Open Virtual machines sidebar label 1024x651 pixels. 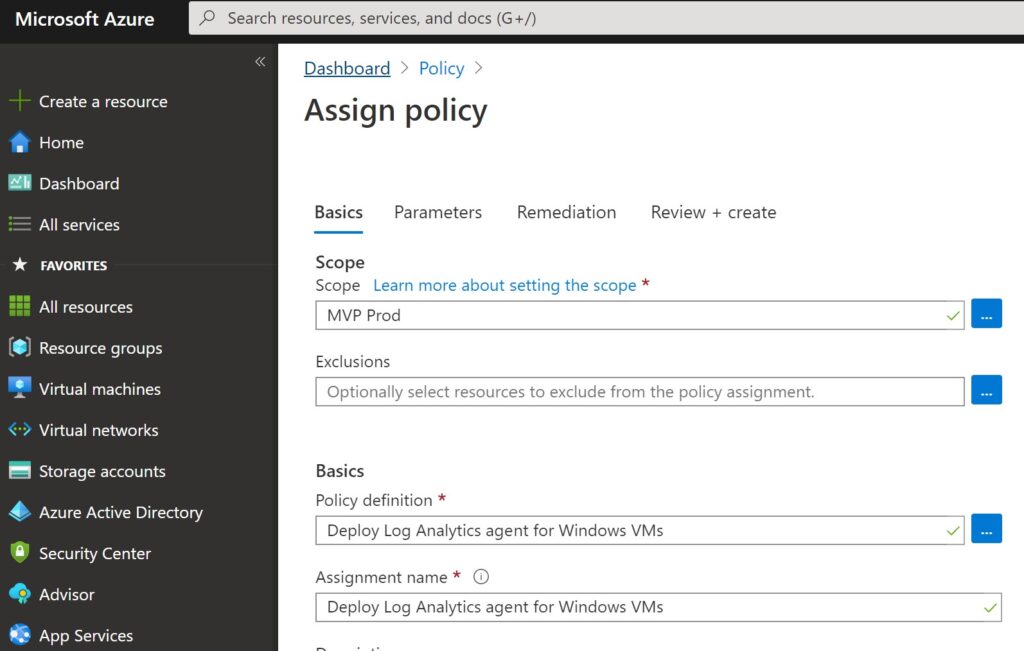(x=100, y=389)
